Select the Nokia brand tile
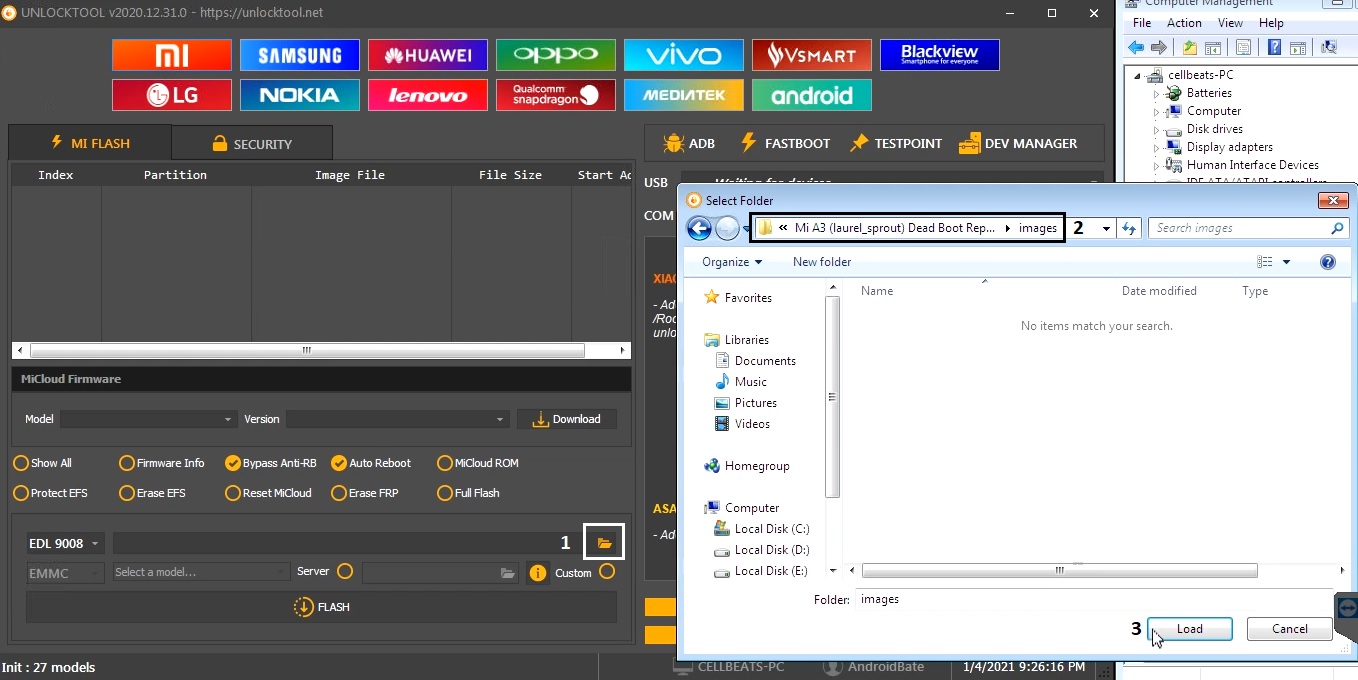This screenshot has width=1358, height=680. [300, 95]
